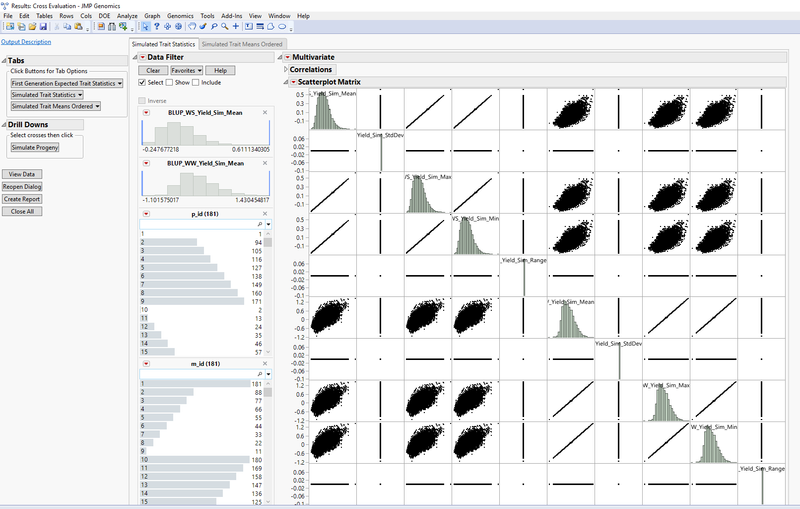Check the Include checkbox
Image resolution: width=800 pixels, height=509 pixels.
(x=195, y=83)
